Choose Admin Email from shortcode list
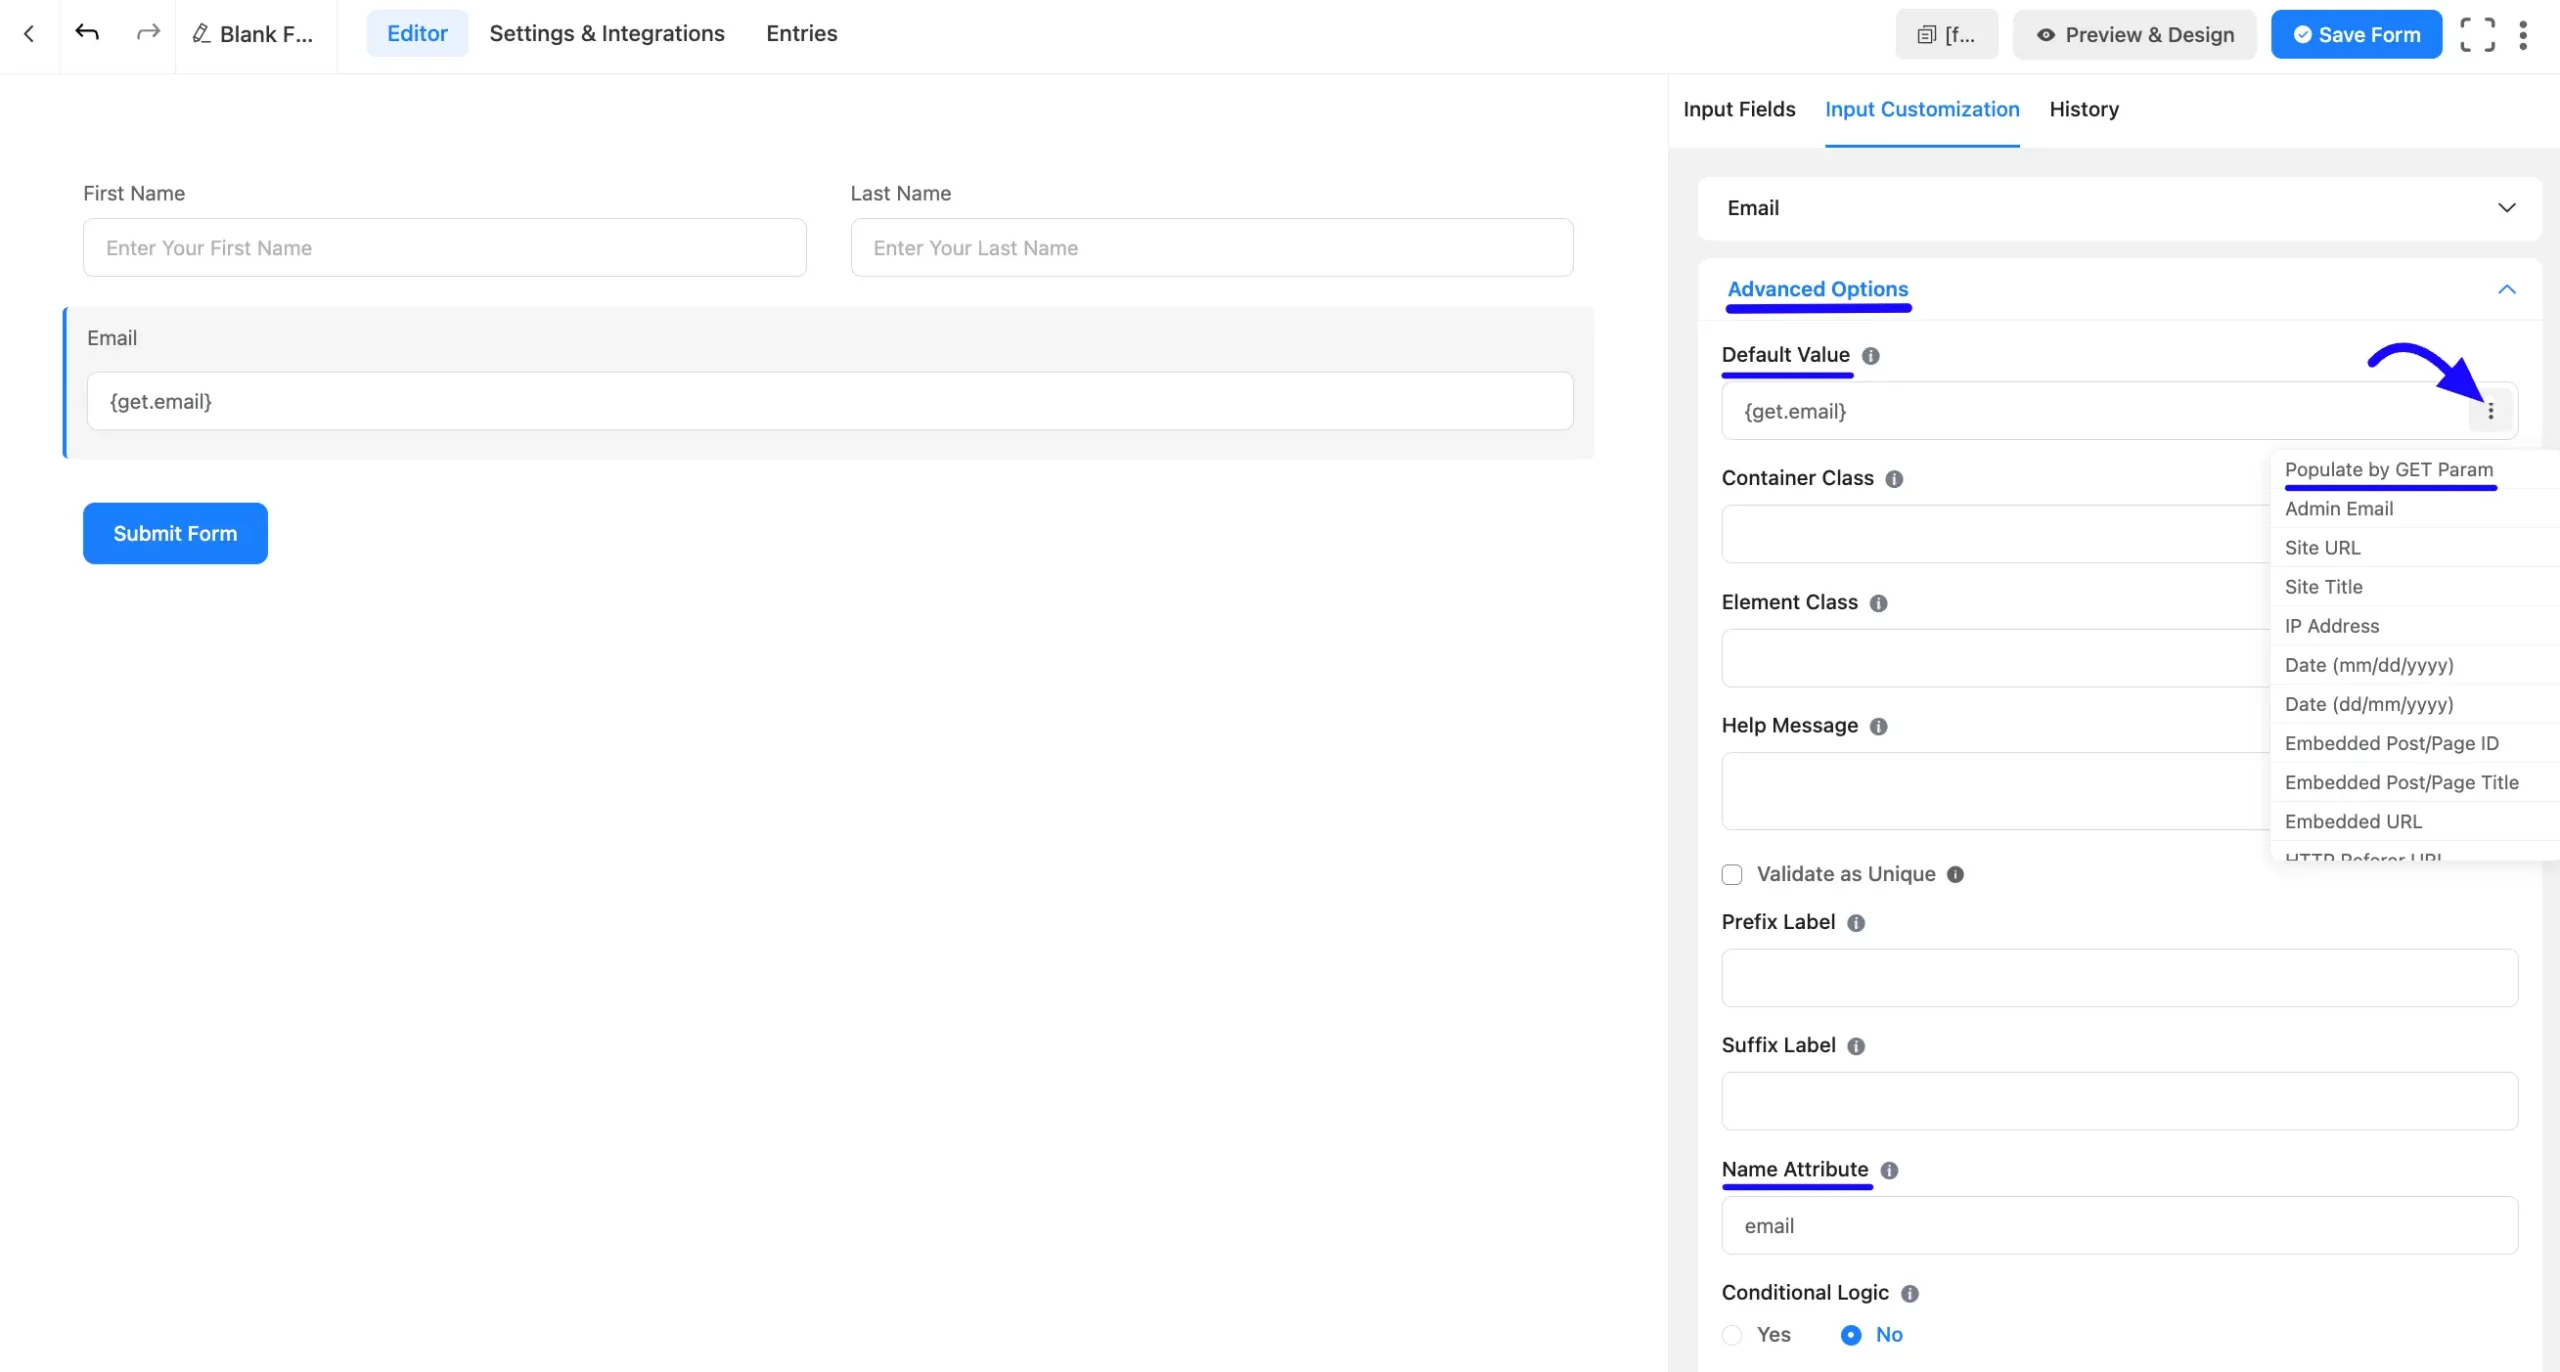The image size is (2560, 1372). click(2338, 509)
